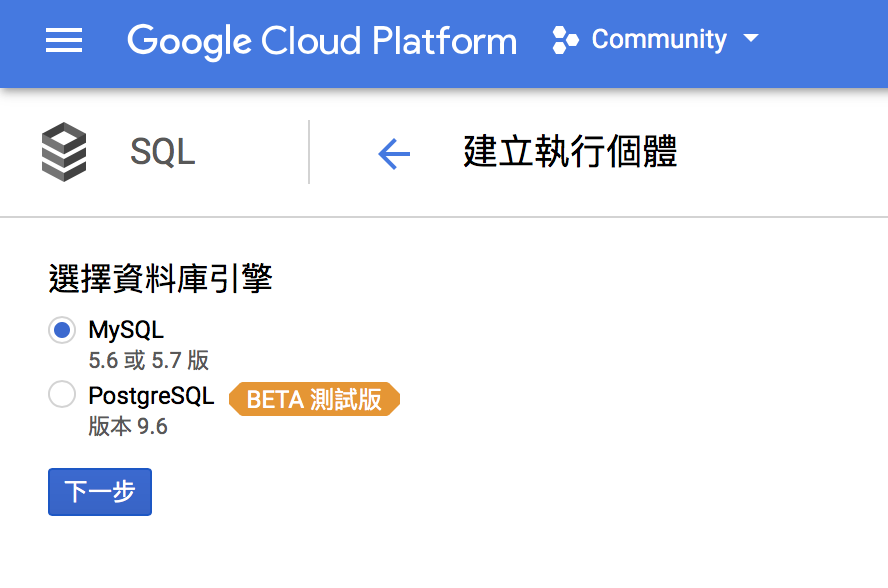Click the PostgreSQL option label

tap(151, 395)
